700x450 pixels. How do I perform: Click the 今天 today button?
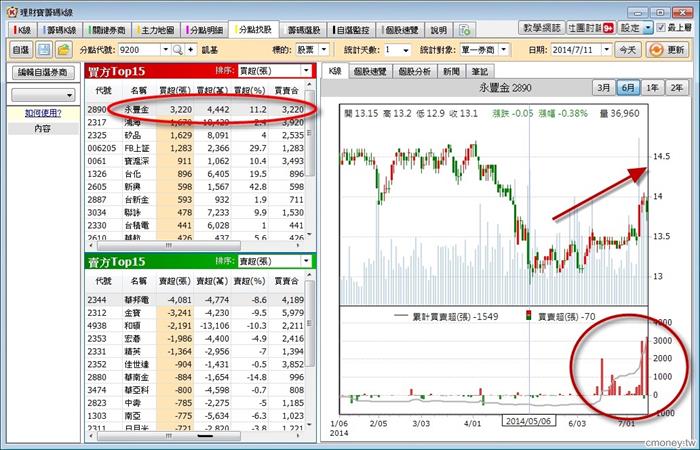[626, 49]
